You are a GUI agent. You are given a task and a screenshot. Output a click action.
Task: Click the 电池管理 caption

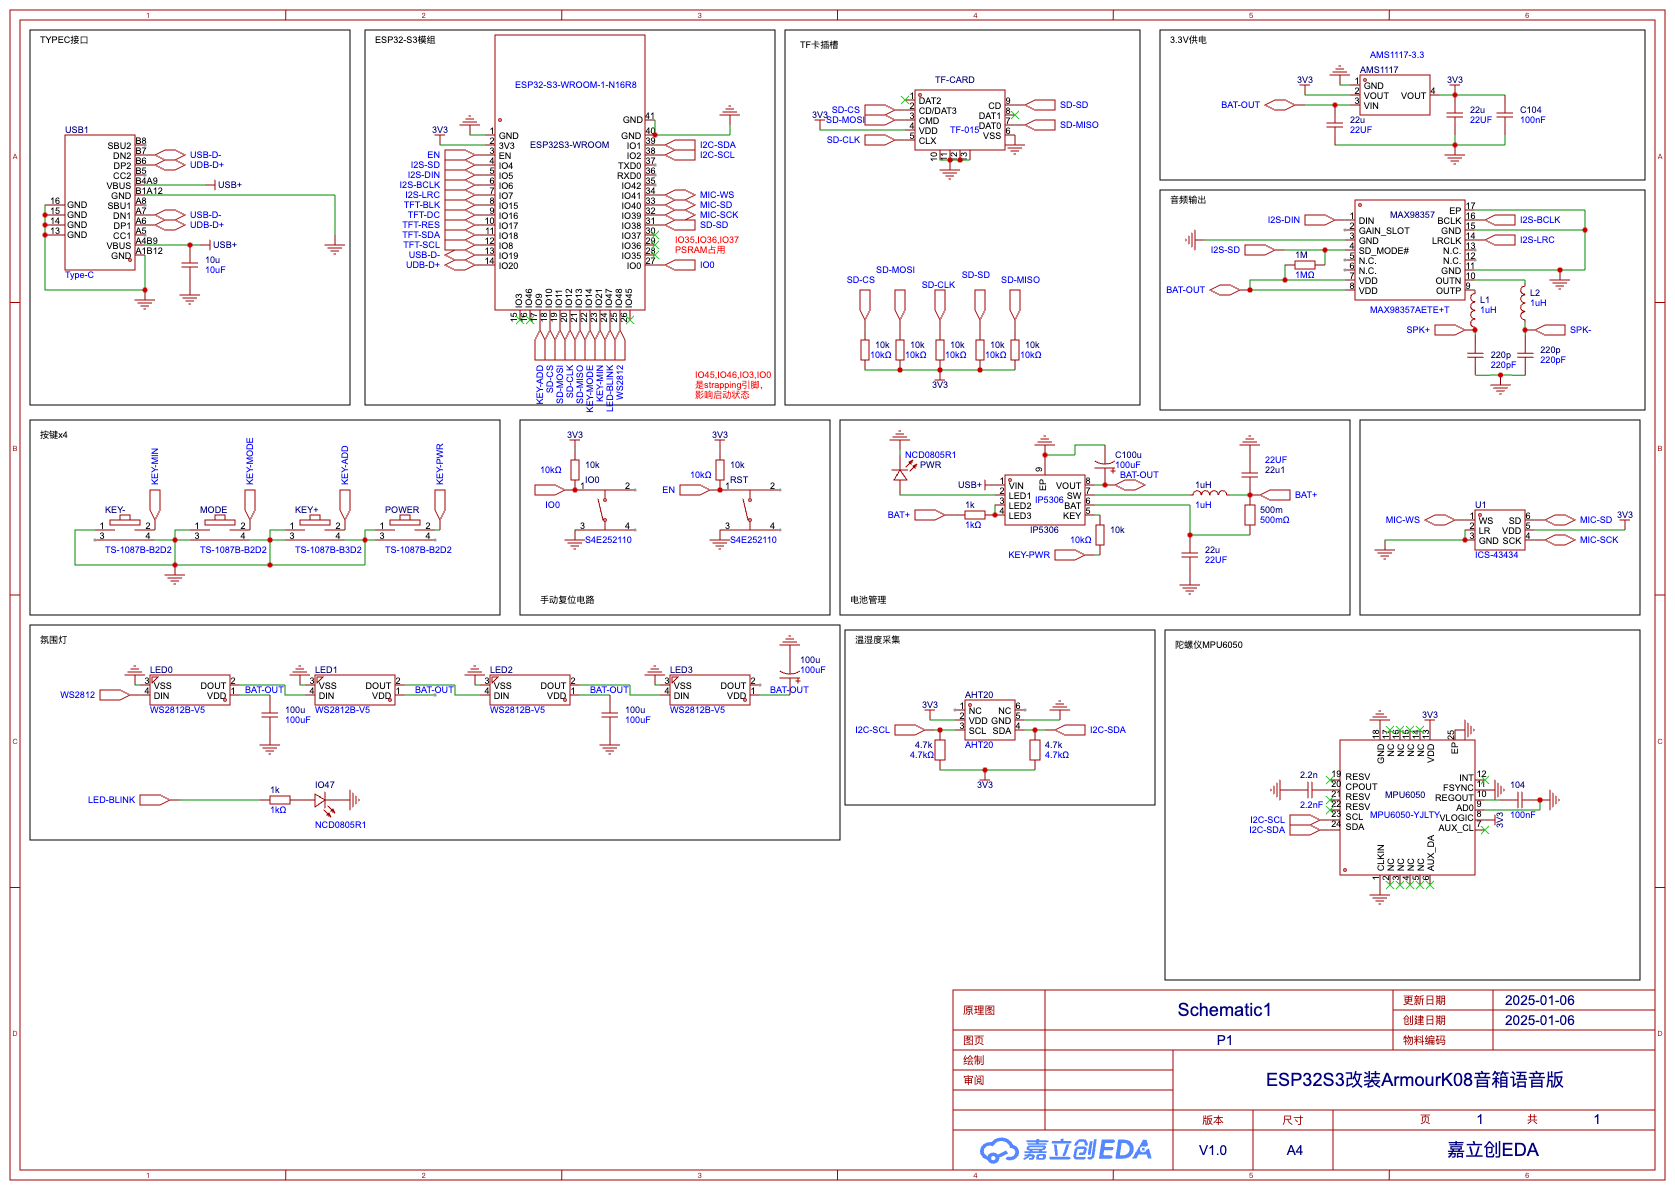[x=868, y=600]
